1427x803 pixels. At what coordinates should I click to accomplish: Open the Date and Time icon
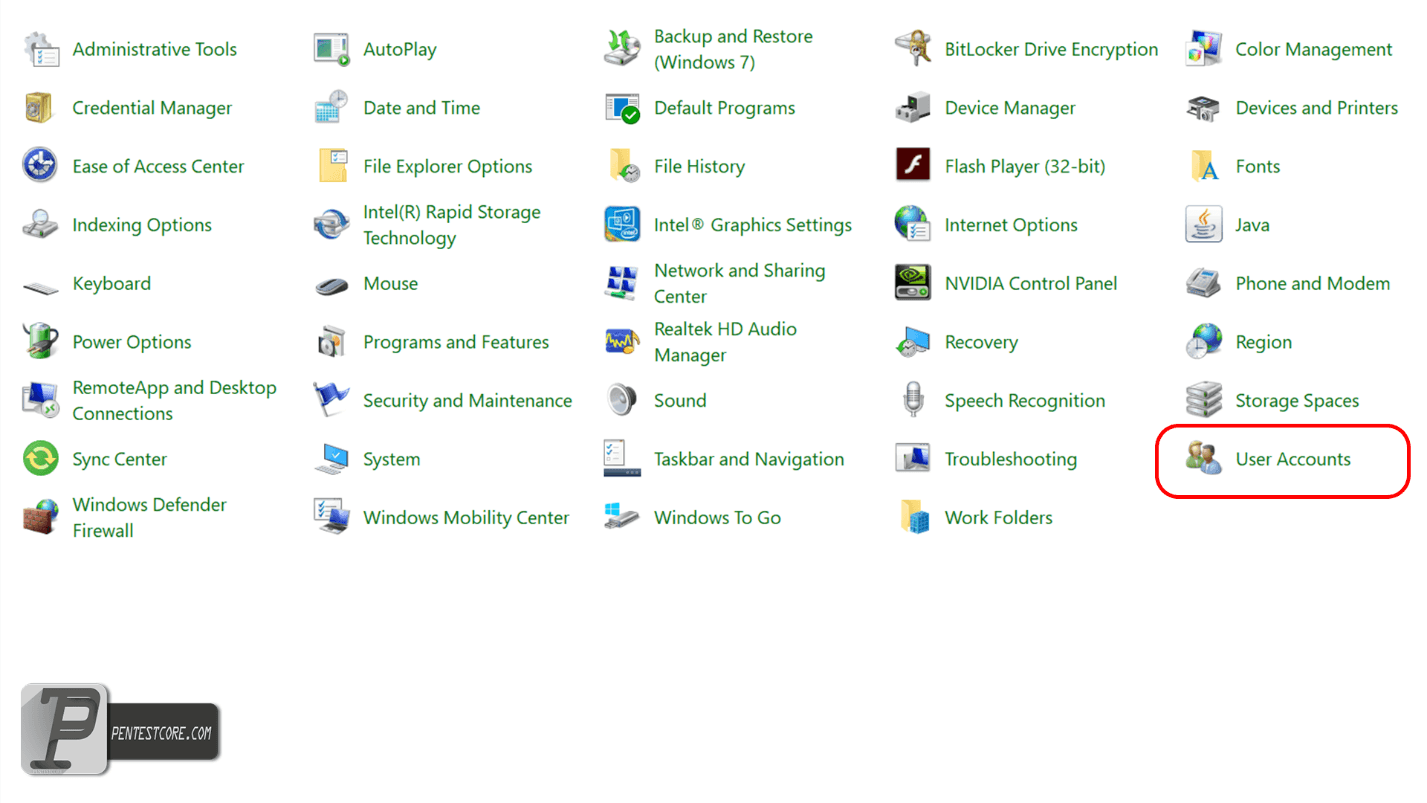[331, 108]
